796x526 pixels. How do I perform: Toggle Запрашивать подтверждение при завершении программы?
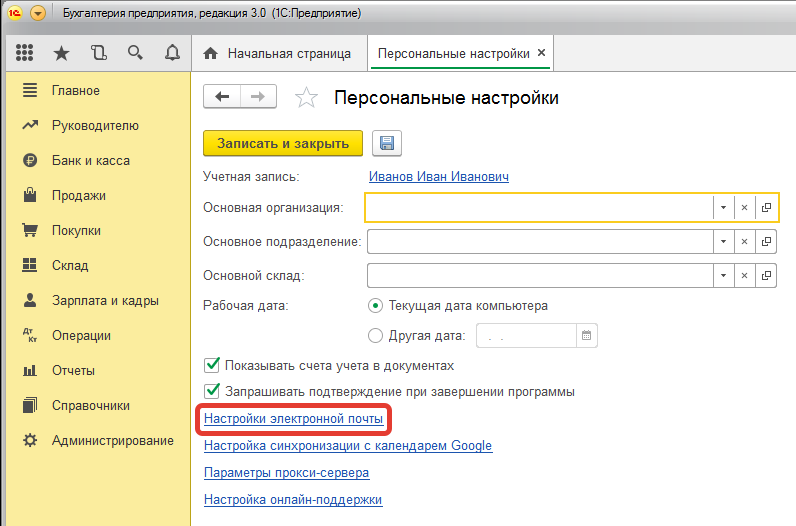(212, 391)
